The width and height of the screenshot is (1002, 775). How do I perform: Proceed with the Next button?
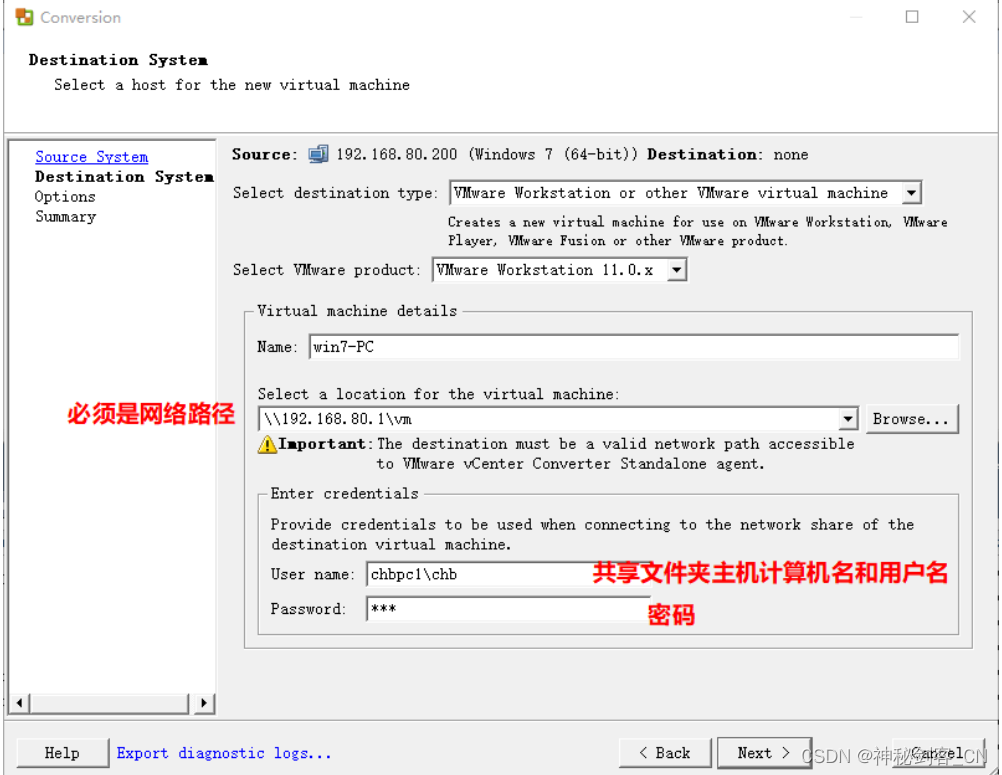coord(764,753)
